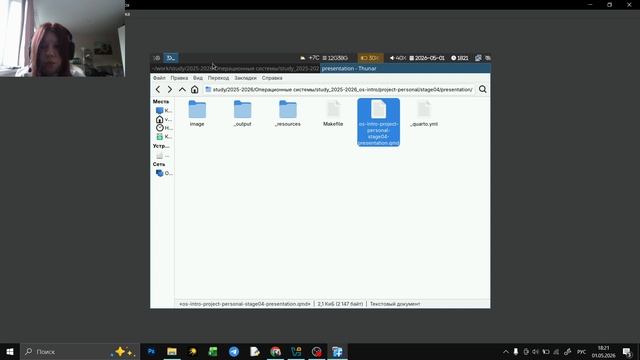The width and height of the screenshot is (640, 360).
Task: Click the volume 40% indicator in the status bar
Action: tap(398, 58)
